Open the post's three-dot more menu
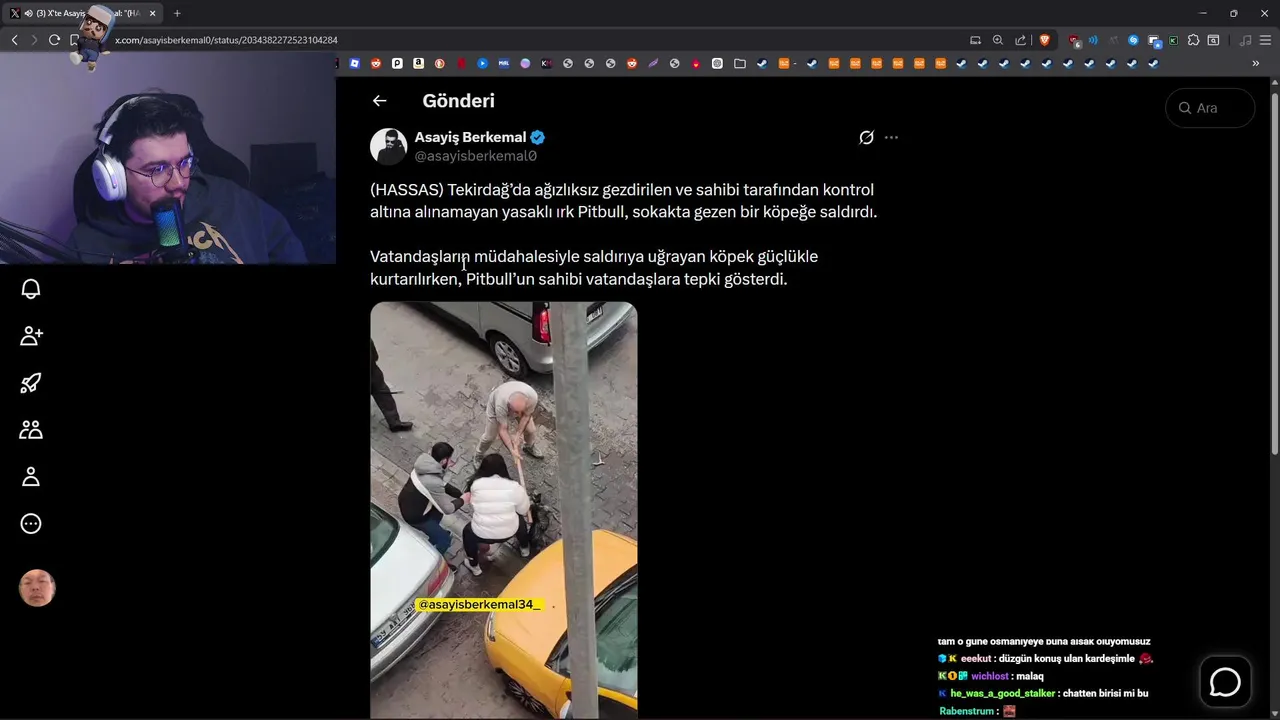 (x=891, y=138)
